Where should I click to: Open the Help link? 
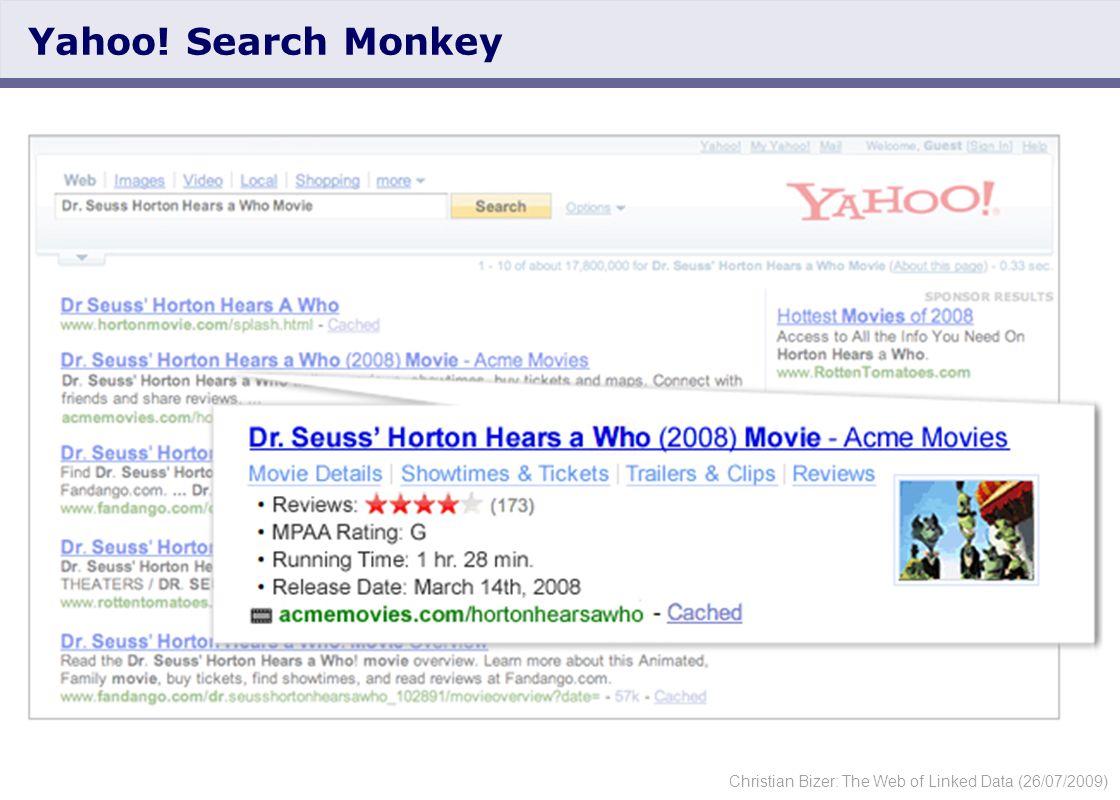(x=1034, y=146)
